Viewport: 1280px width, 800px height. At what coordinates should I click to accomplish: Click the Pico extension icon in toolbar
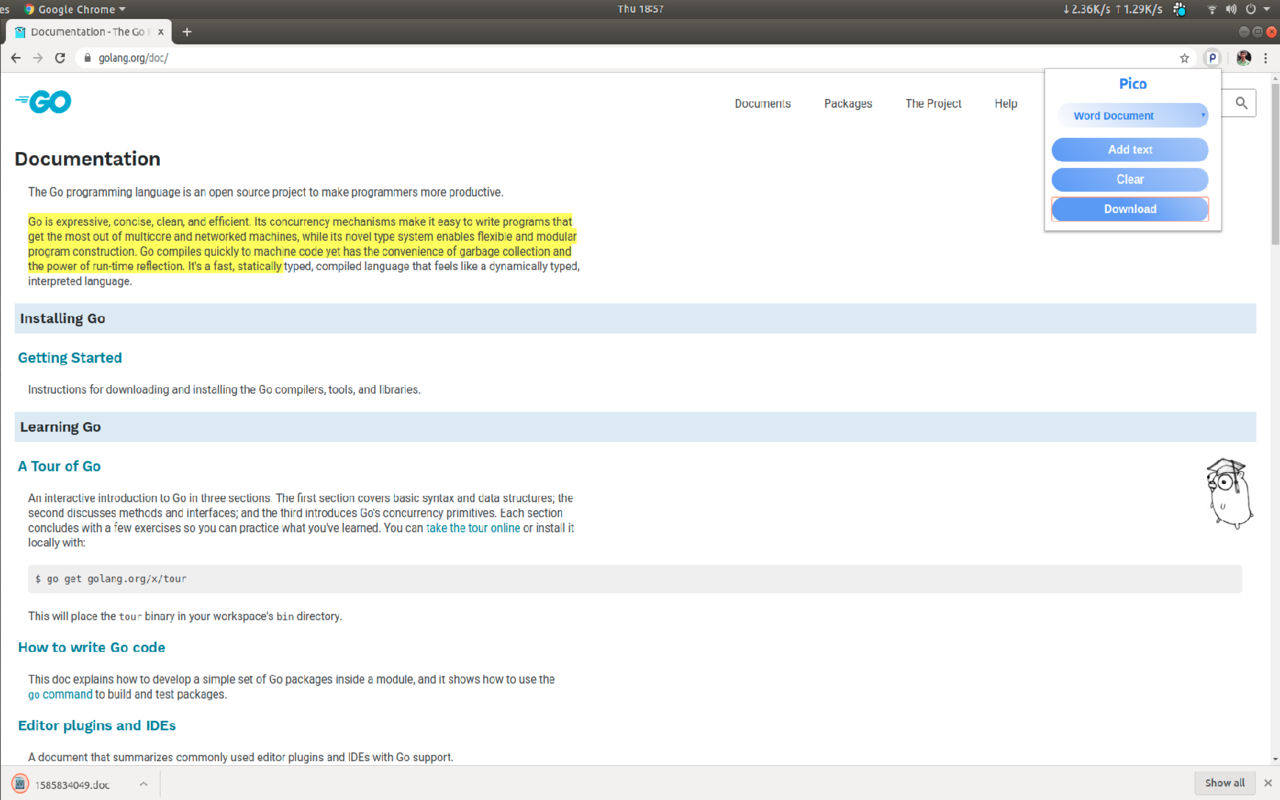(x=1212, y=58)
